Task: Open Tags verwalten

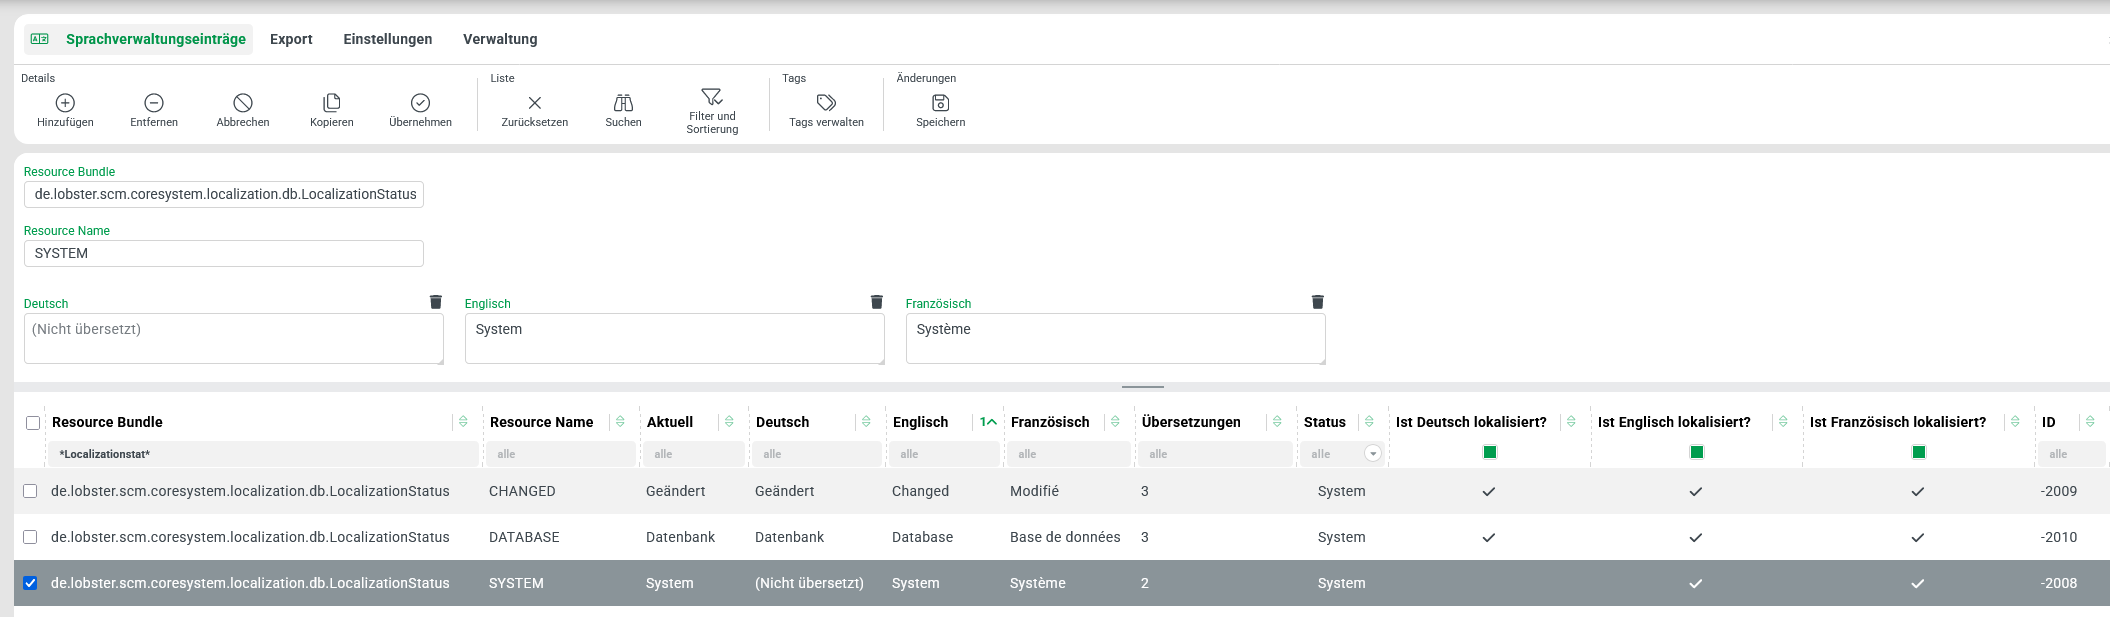Action: click(x=826, y=103)
